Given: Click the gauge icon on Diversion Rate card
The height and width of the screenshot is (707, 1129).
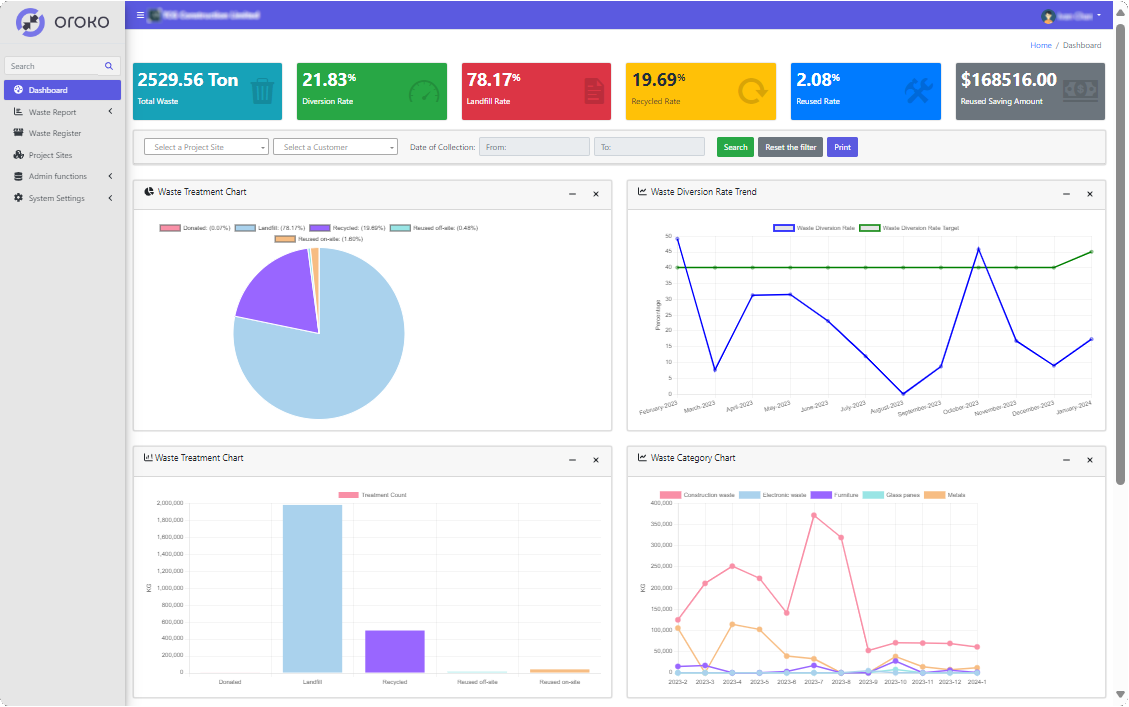Looking at the screenshot, I should (424, 89).
